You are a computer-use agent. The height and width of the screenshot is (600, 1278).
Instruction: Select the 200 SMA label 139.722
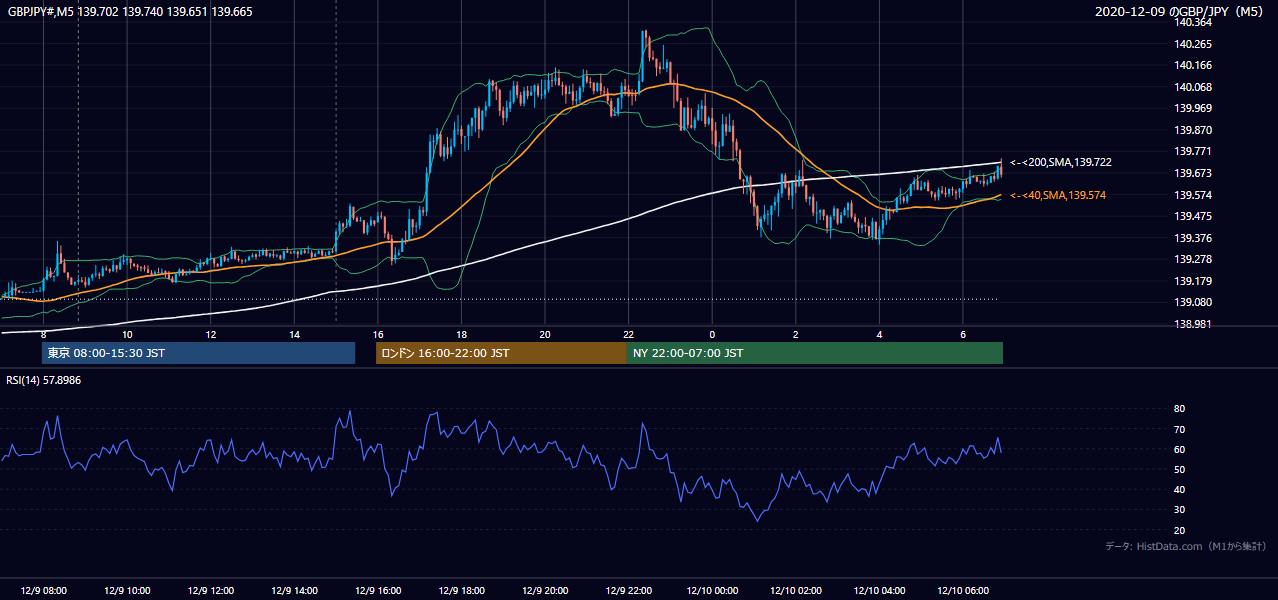tap(1061, 162)
